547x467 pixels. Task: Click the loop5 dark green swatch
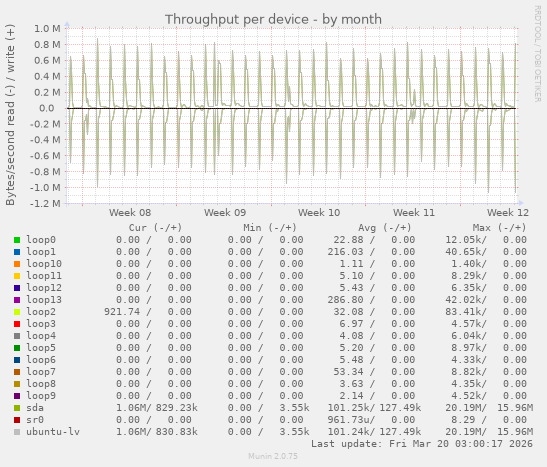[x=17, y=348]
